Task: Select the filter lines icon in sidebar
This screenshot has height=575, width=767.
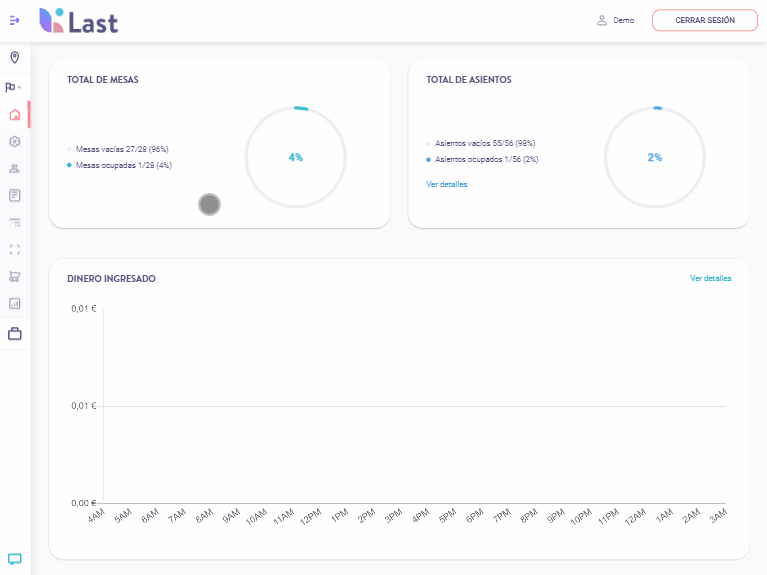Action: [x=14, y=222]
